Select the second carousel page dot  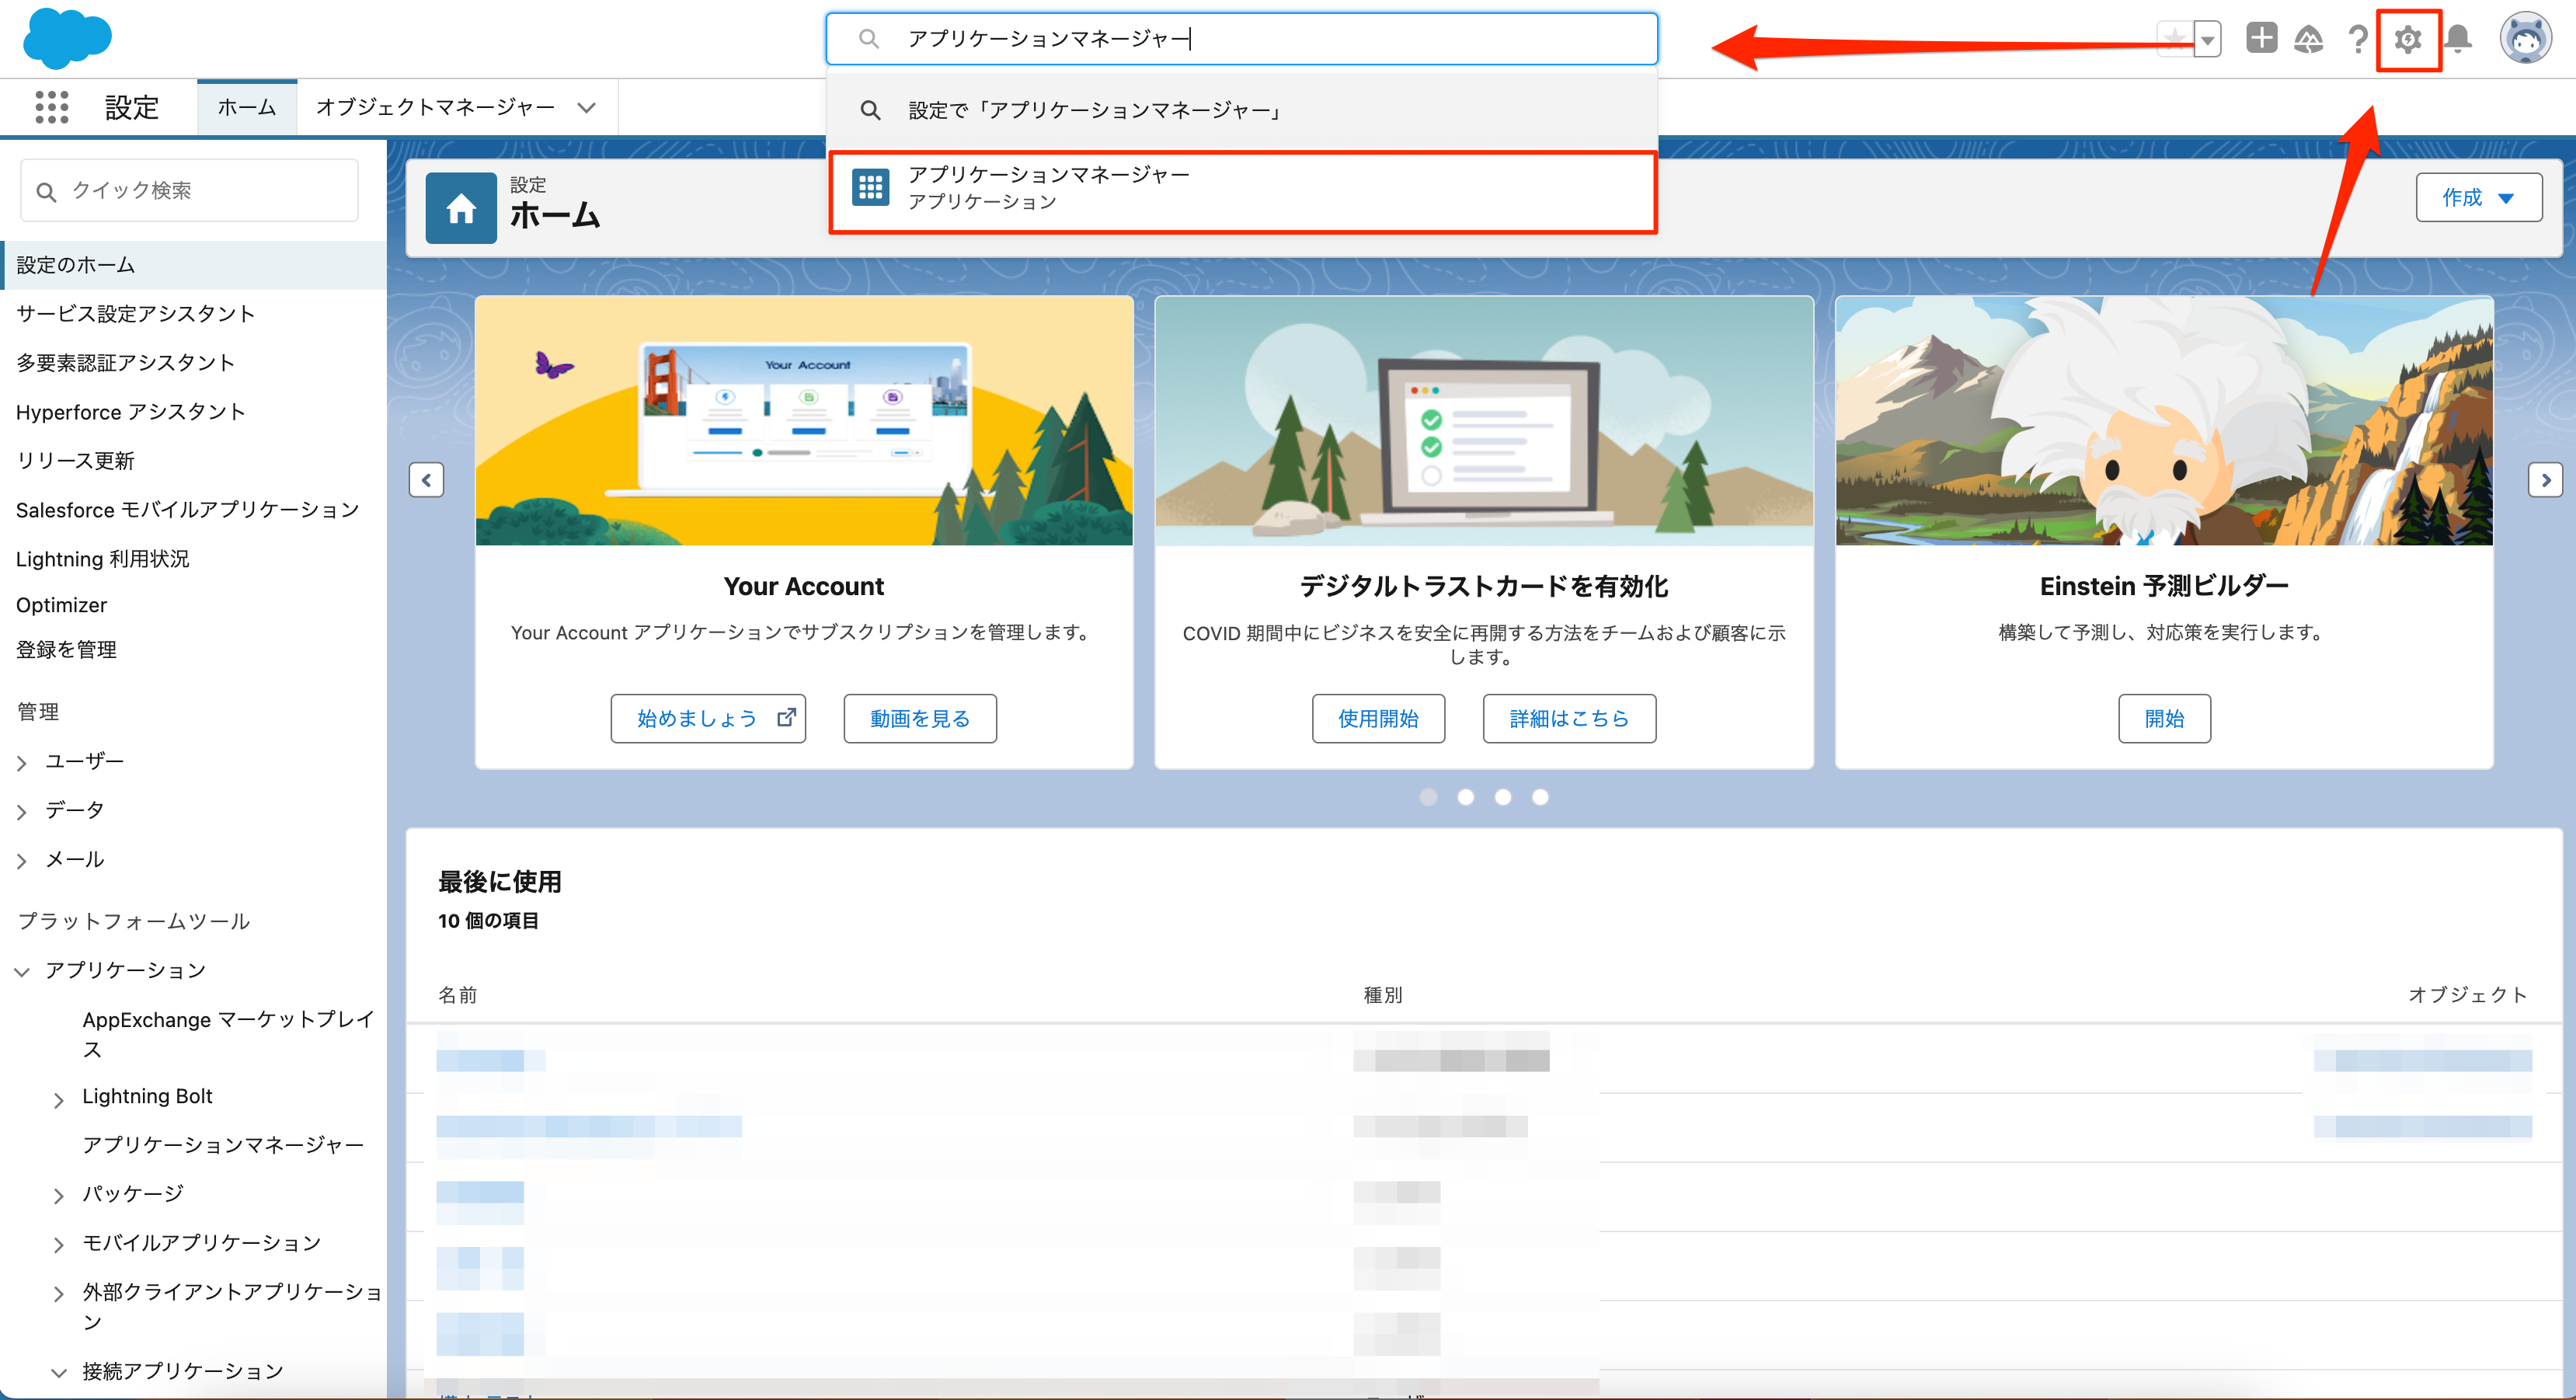[x=1465, y=797]
